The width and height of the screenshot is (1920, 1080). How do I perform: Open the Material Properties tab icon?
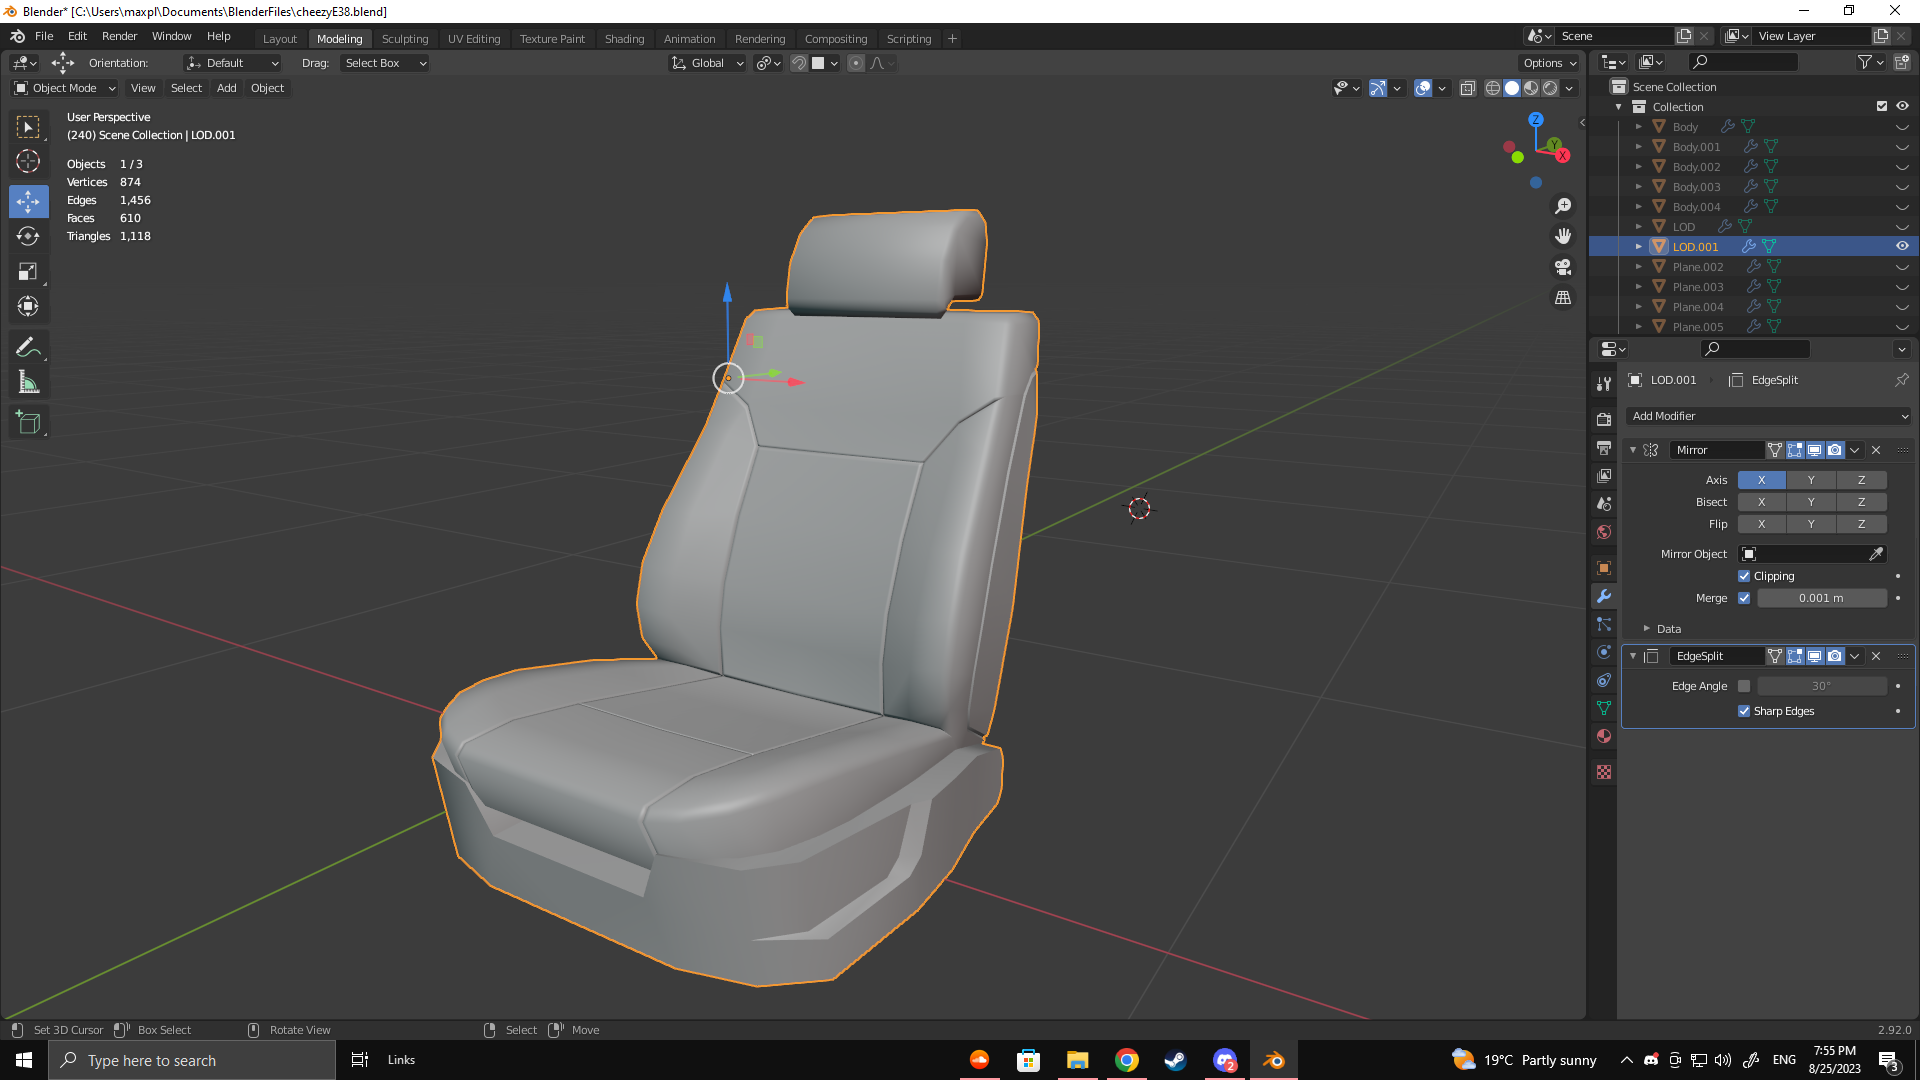click(x=1604, y=736)
